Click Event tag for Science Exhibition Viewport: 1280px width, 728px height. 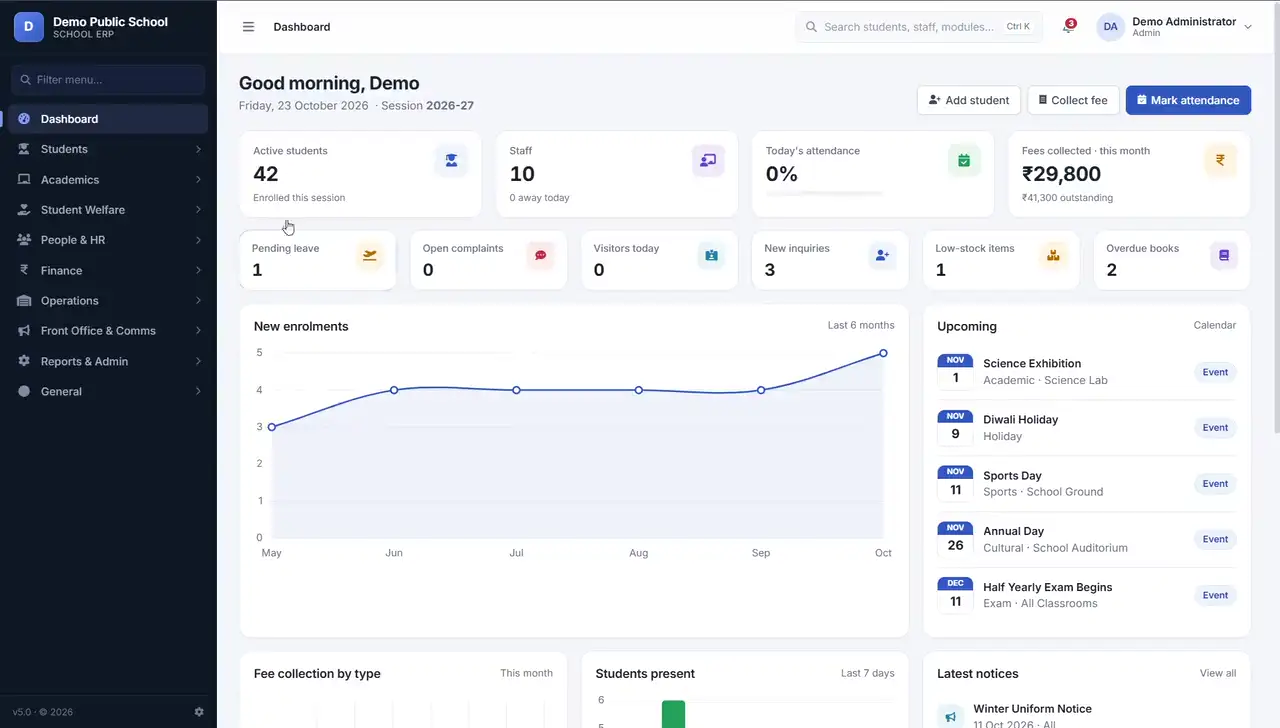pyautogui.click(x=1215, y=372)
